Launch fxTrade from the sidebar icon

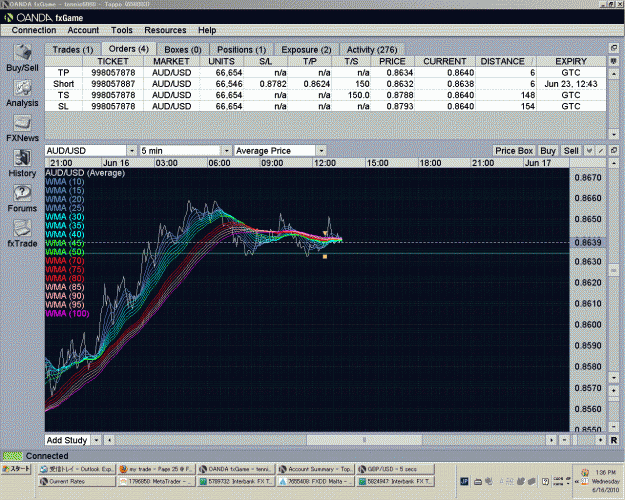click(x=22, y=228)
